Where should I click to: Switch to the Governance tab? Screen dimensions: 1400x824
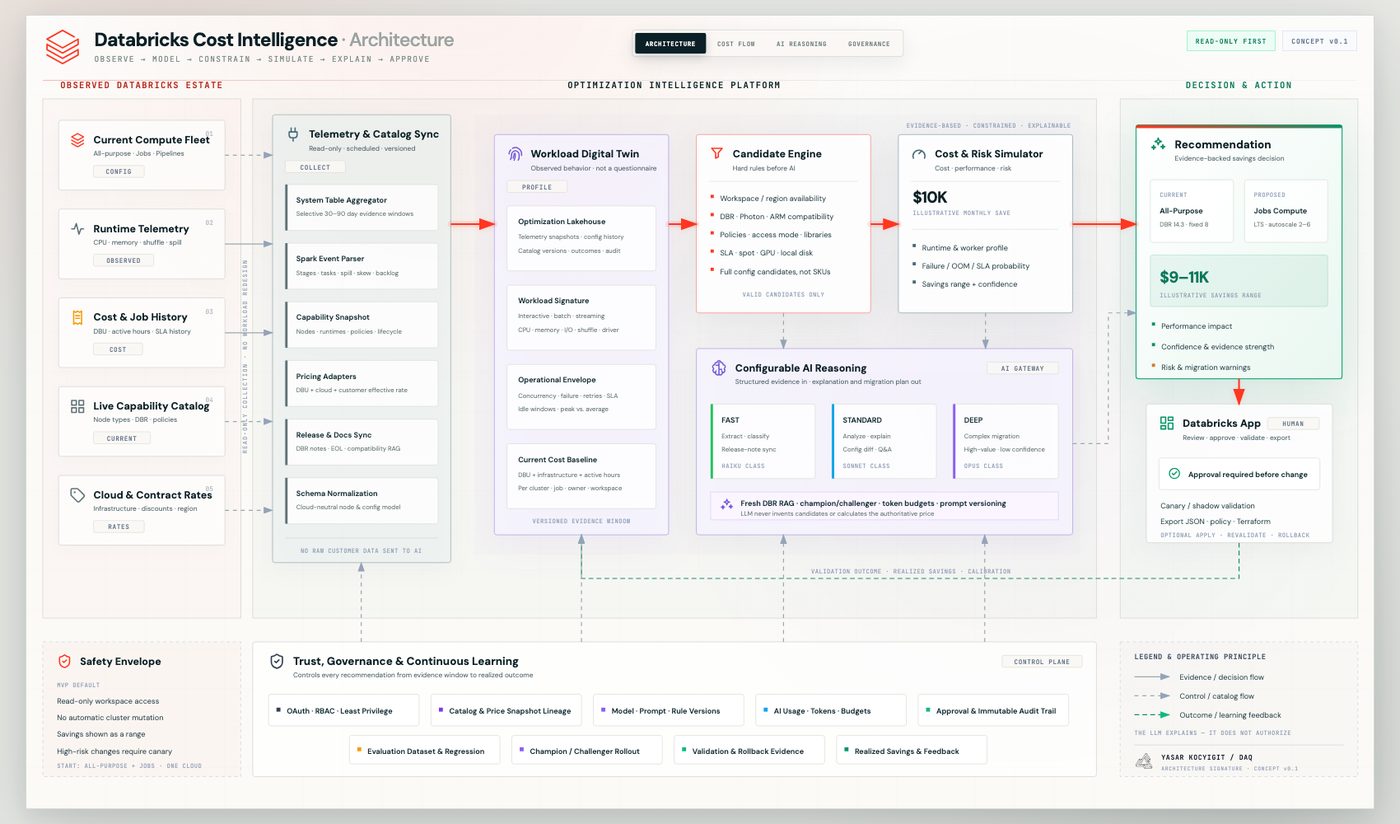tap(869, 44)
